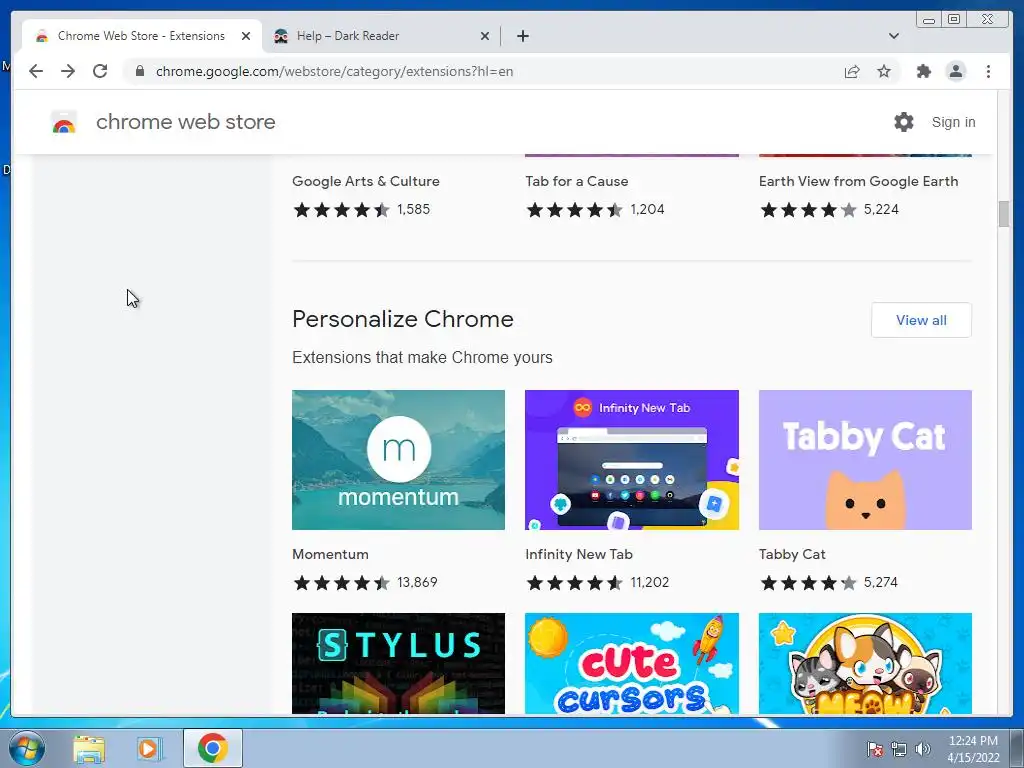
Task: Open the Action Center flag icon
Action: pos(875,749)
